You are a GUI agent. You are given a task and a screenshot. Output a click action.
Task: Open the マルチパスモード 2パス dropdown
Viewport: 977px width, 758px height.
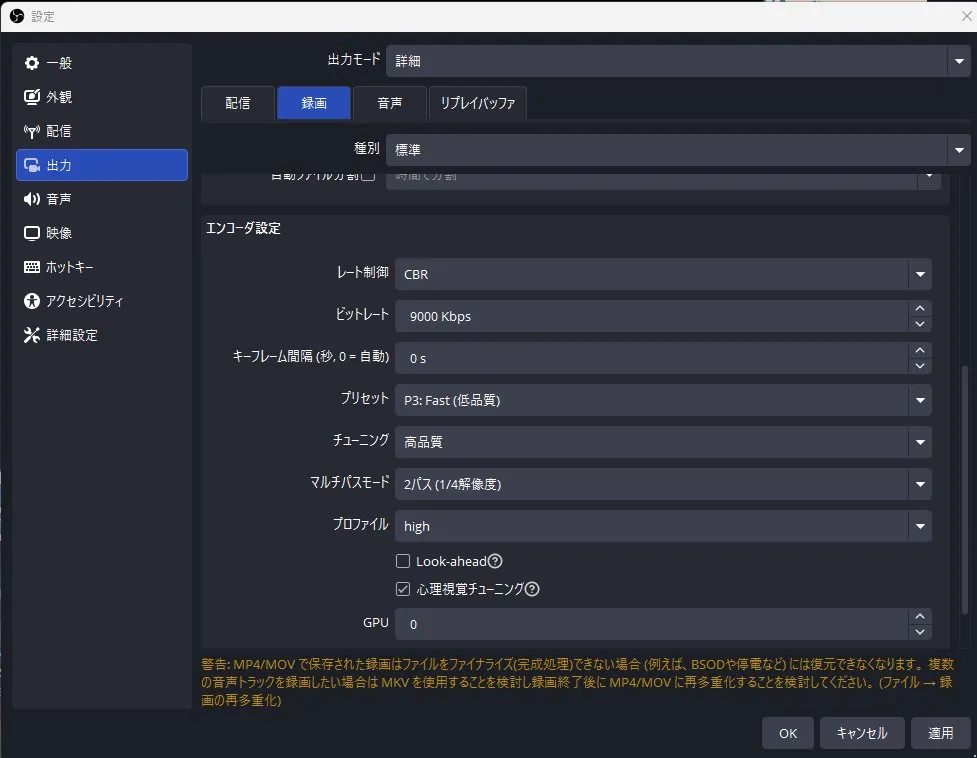pos(663,484)
